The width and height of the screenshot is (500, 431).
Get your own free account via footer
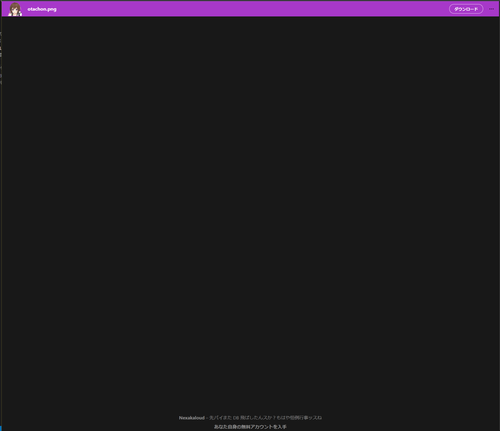pos(250,427)
